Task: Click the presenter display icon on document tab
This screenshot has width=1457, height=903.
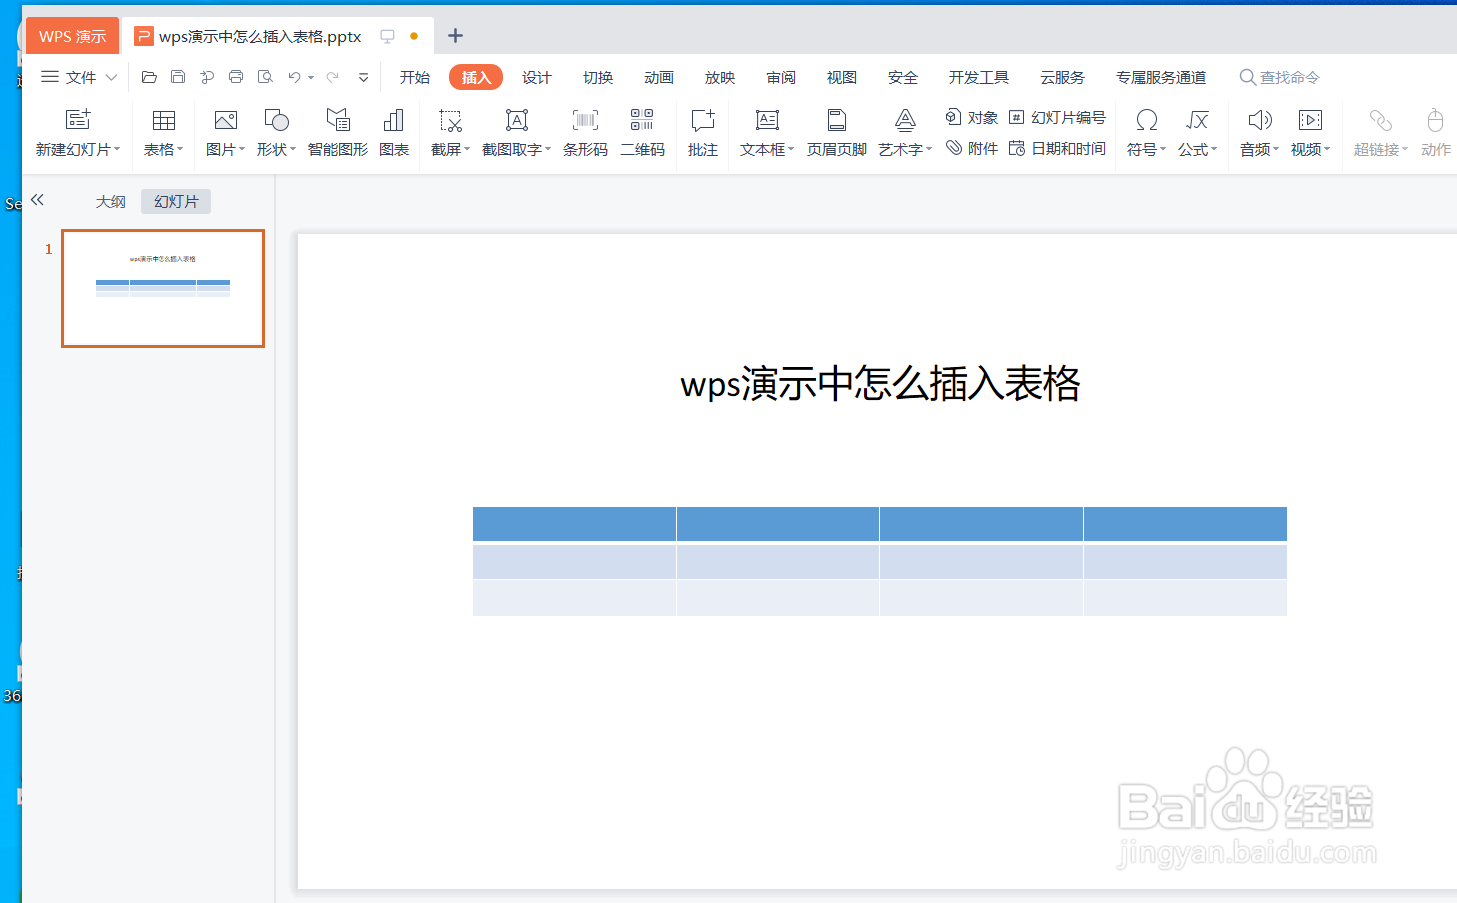Action: click(x=388, y=36)
